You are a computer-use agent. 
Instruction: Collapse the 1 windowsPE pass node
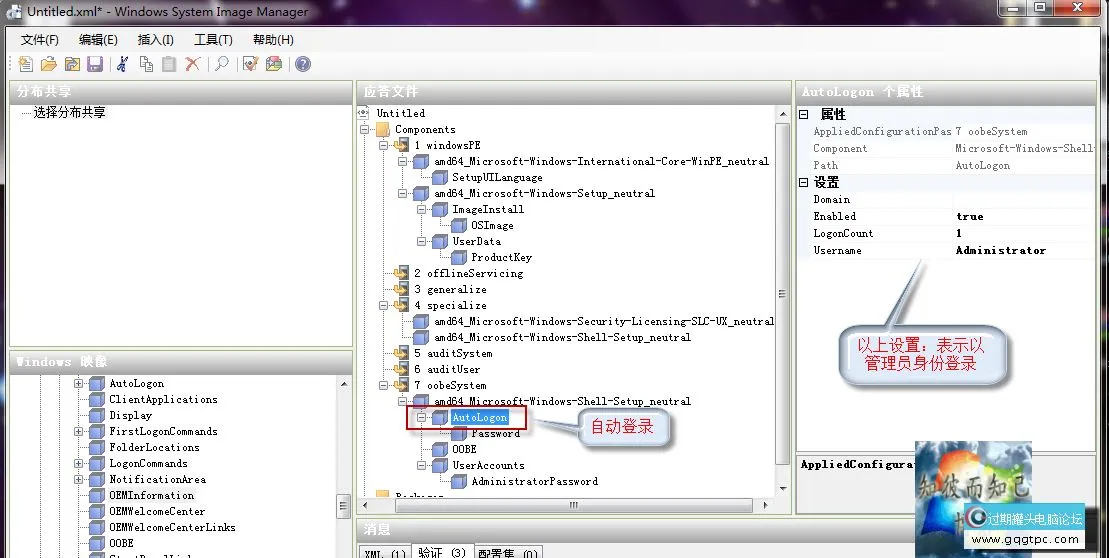coord(383,145)
